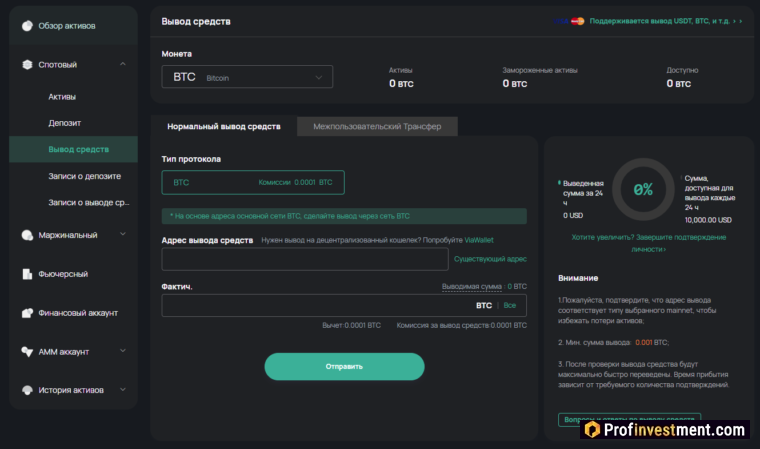Click the Фактич. amount input field
The width and height of the screenshot is (760, 449).
point(344,305)
